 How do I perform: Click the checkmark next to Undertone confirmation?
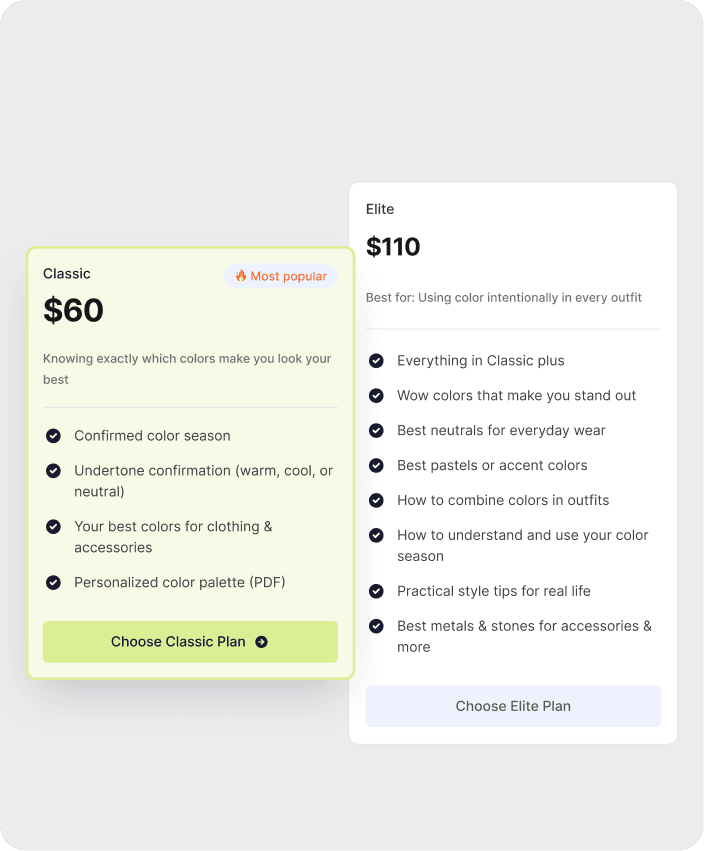point(53,471)
